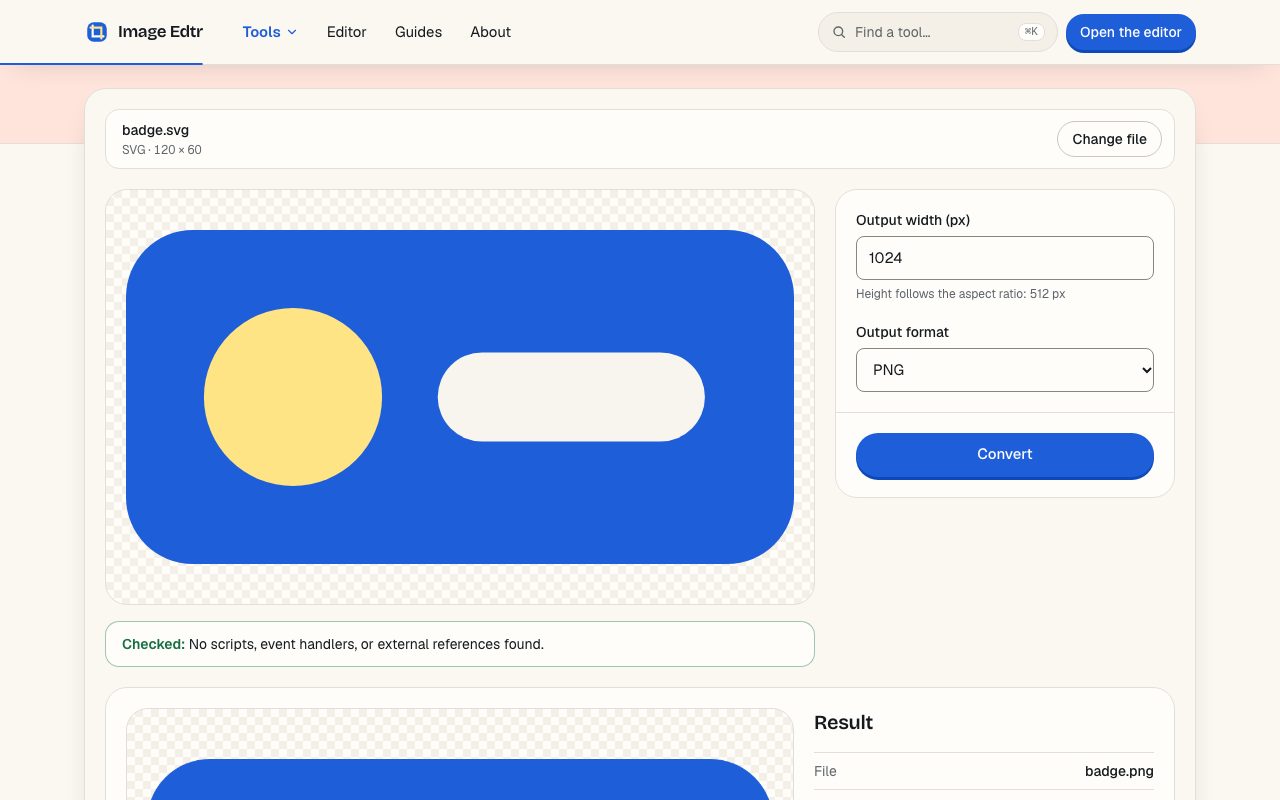The height and width of the screenshot is (800, 1280).
Task: Click the ⌘K shortcut badge
Action: point(1031,32)
